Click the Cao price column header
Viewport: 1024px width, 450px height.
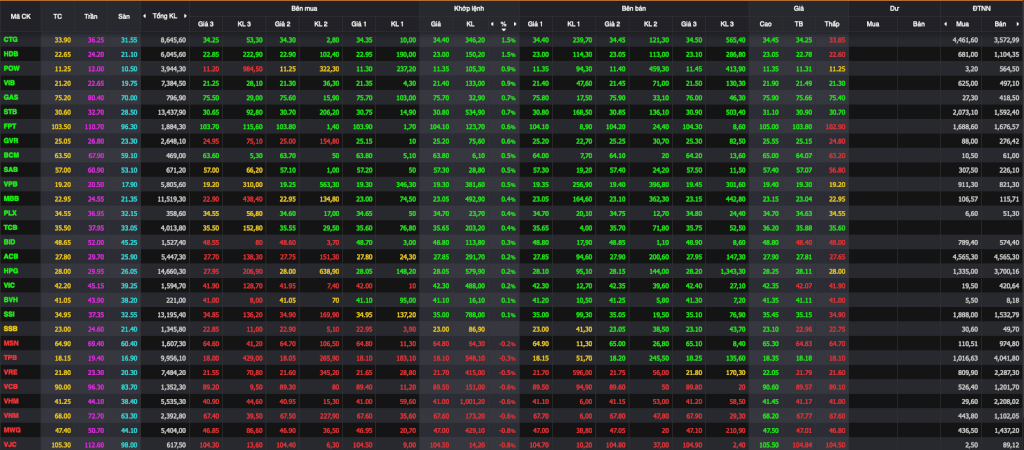tap(765, 24)
